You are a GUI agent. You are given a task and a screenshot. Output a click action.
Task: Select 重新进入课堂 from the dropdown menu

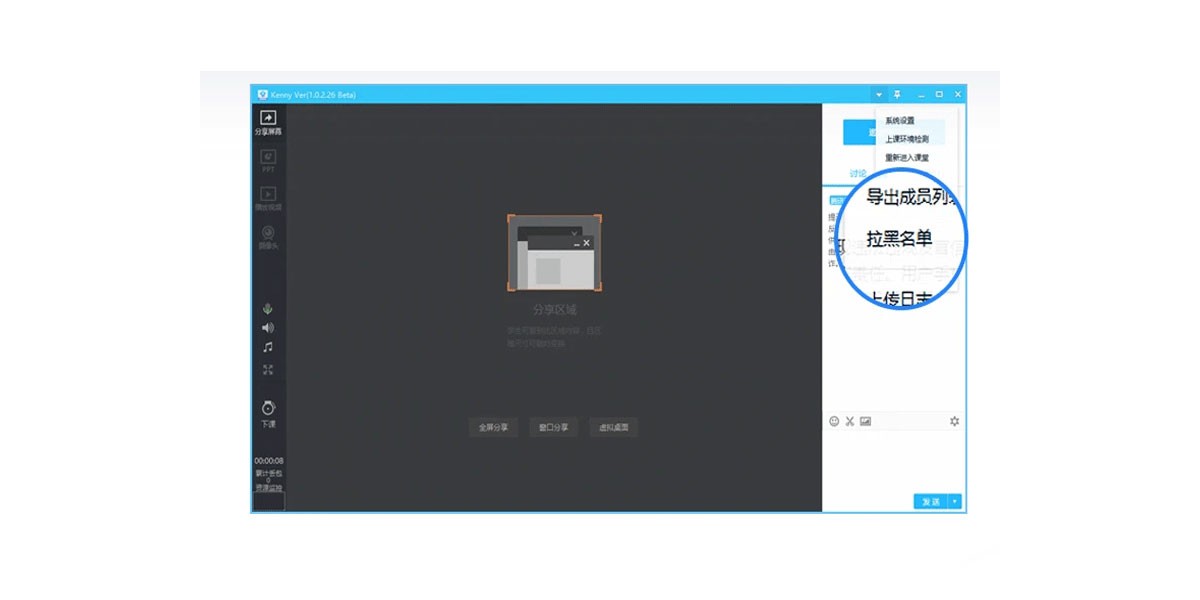pyautogui.click(x=907, y=157)
